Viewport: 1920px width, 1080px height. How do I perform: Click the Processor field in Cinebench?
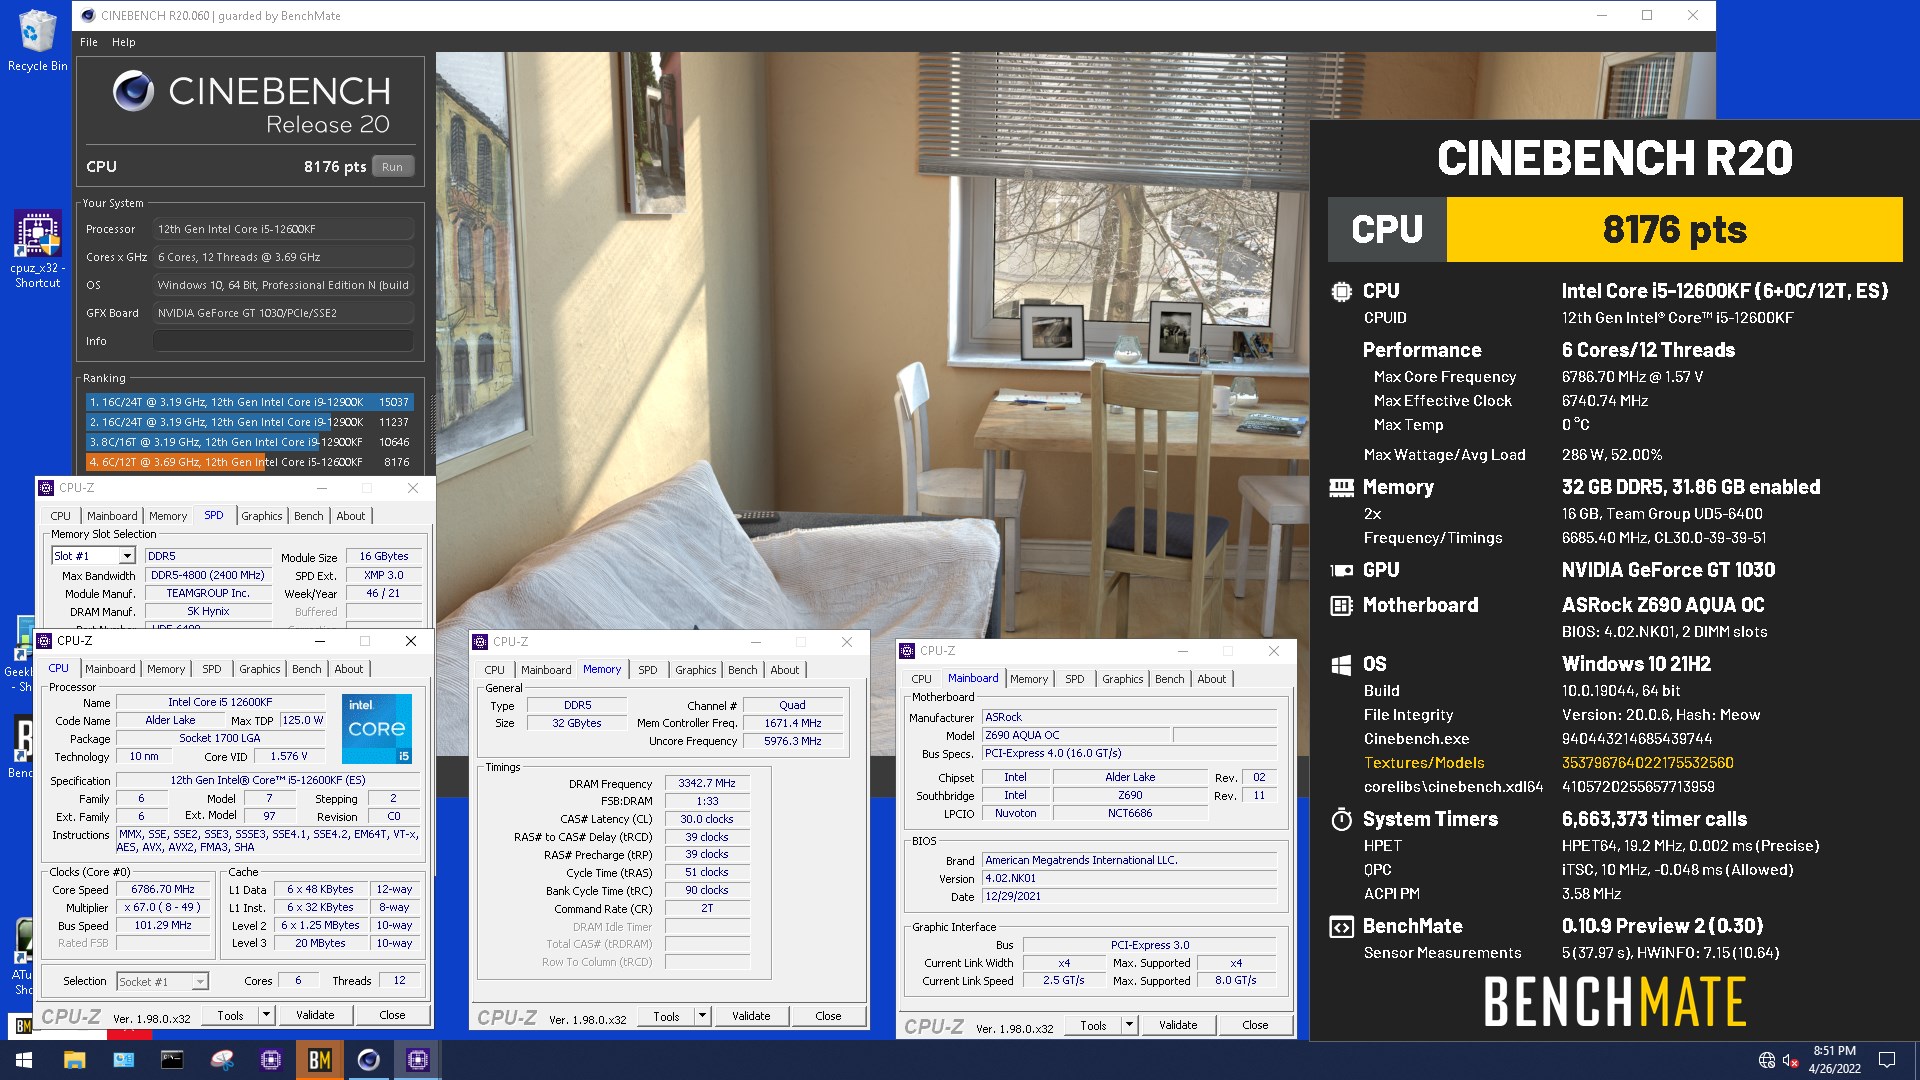(283, 229)
